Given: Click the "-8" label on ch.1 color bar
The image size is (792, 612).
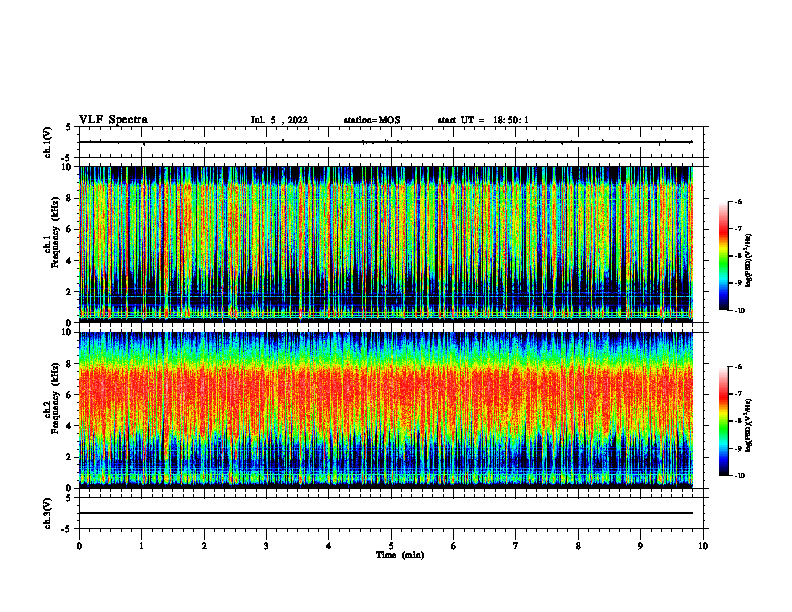Looking at the screenshot, I should tap(739, 256).
